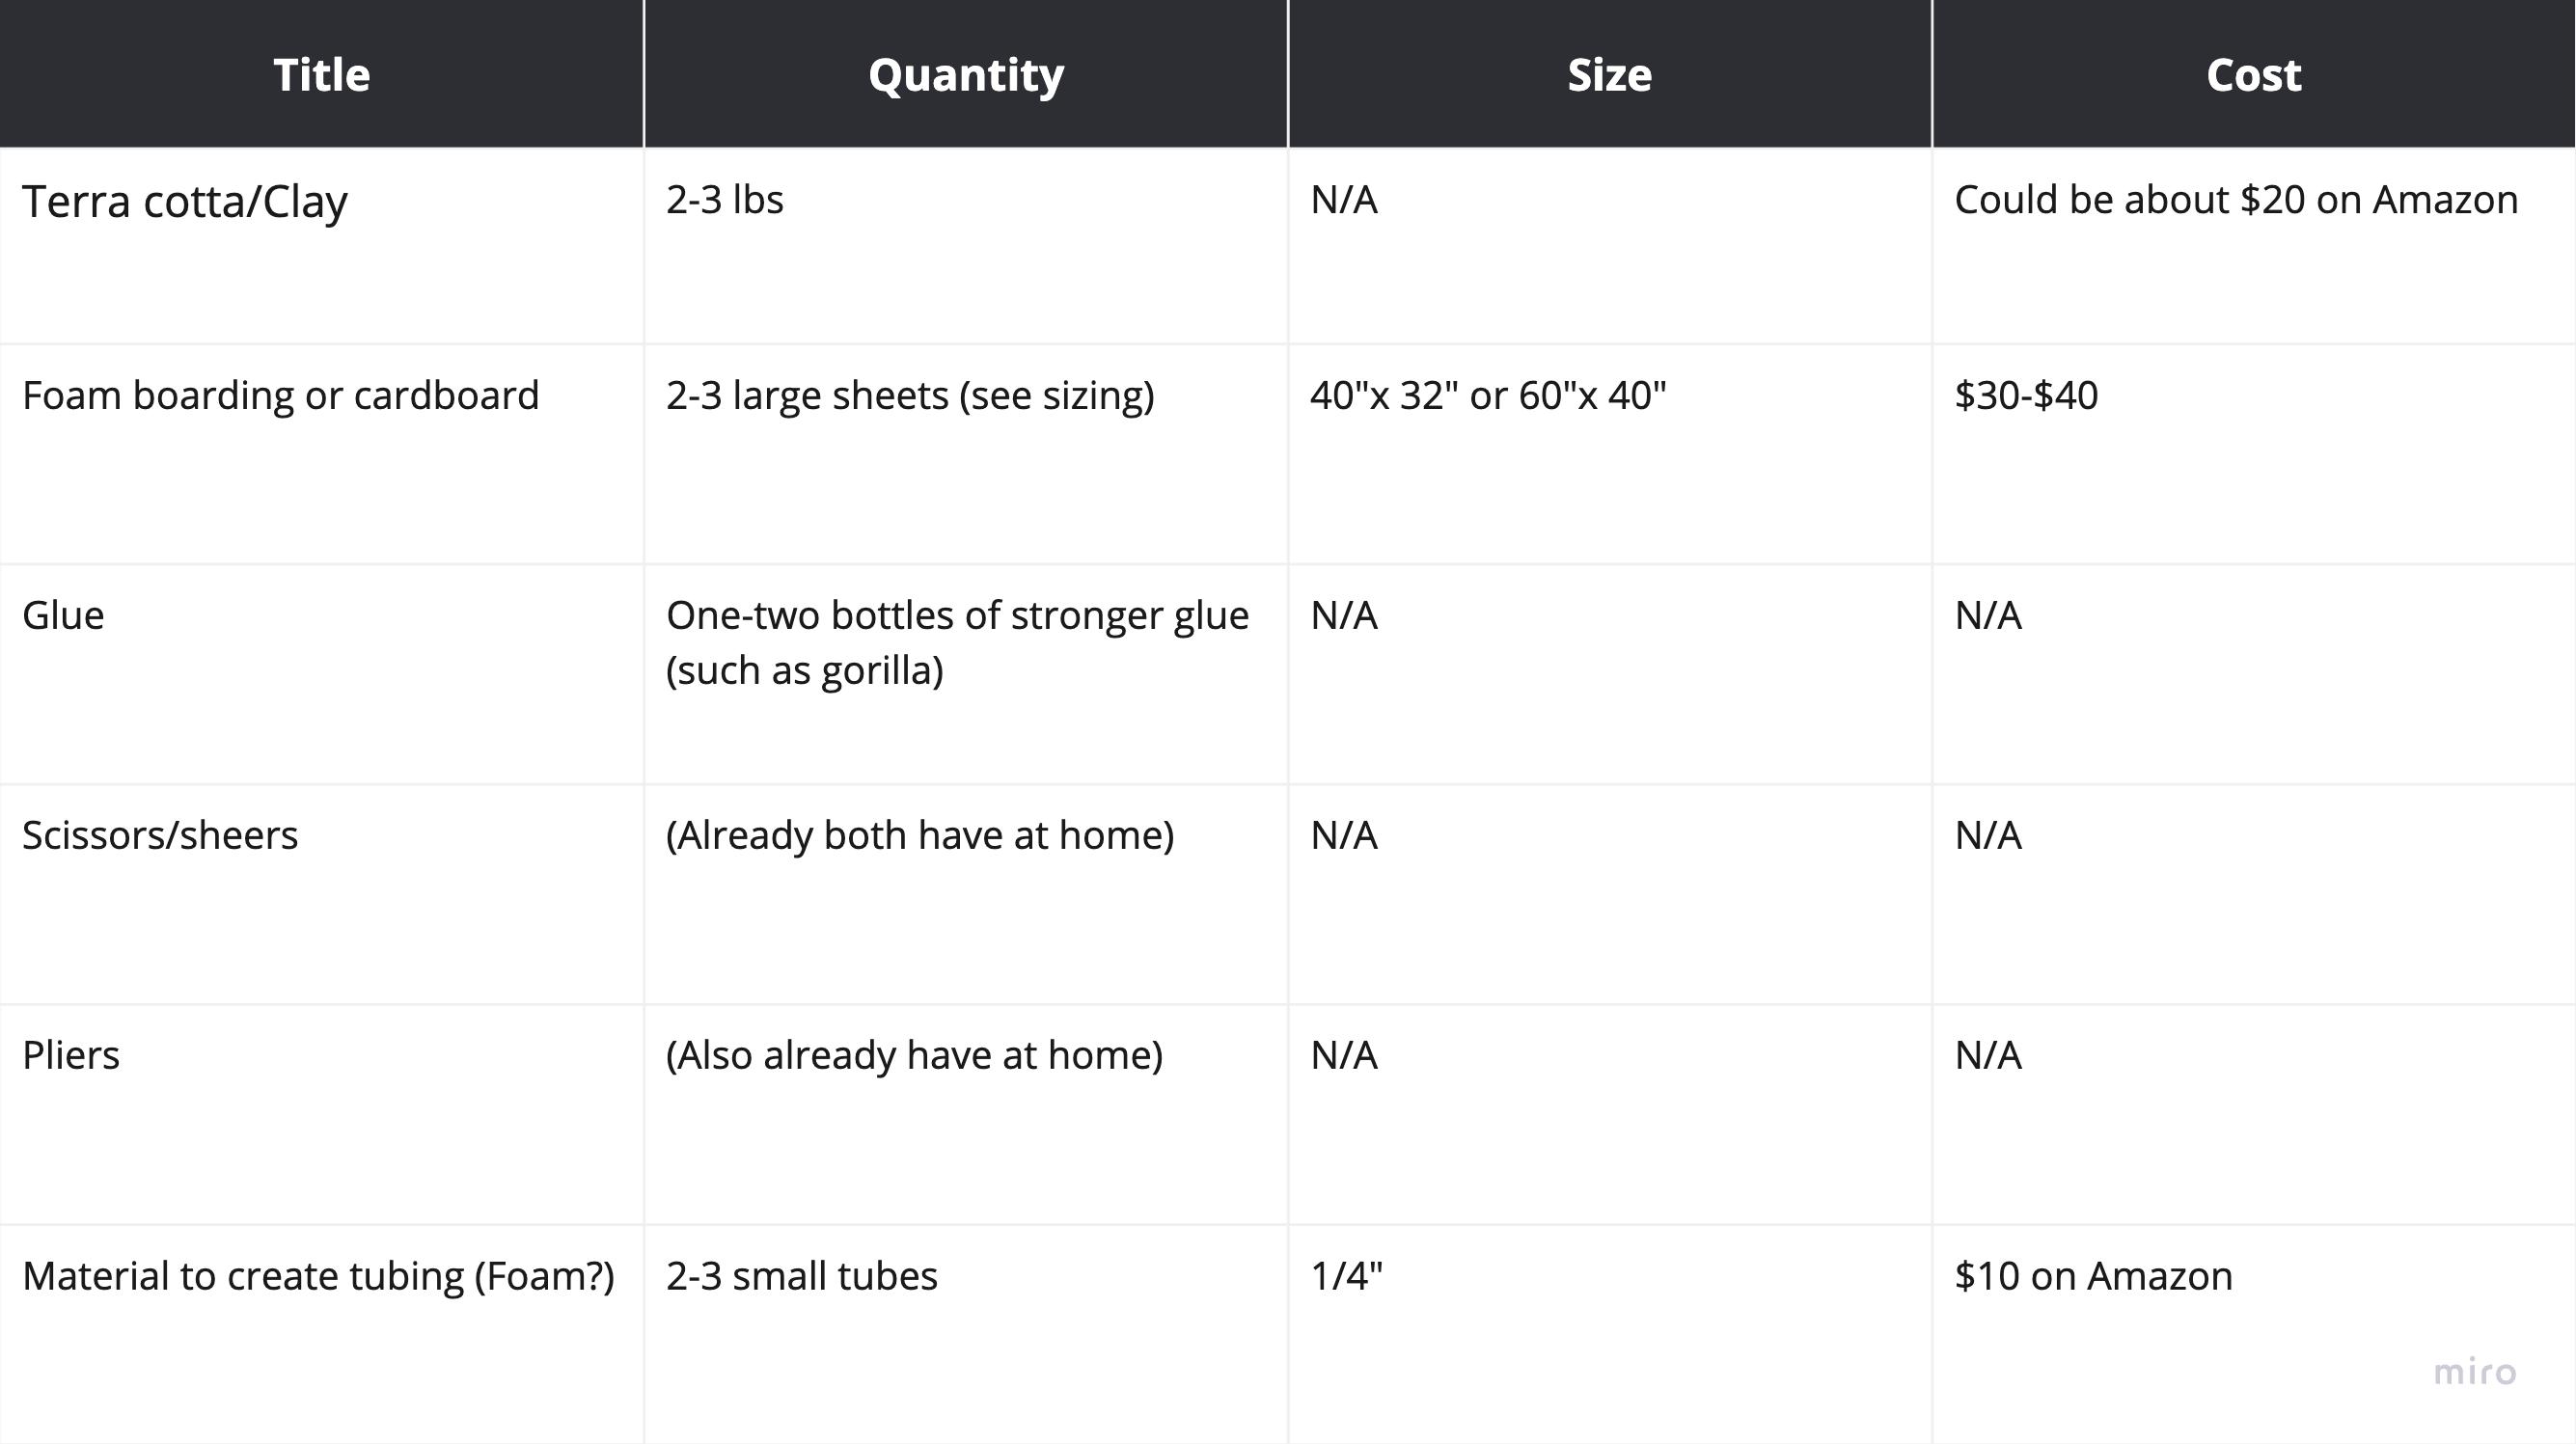Screen dimensions: 2576x1444
Task: Click the Pliers title cell
Action: (71, 1056)
